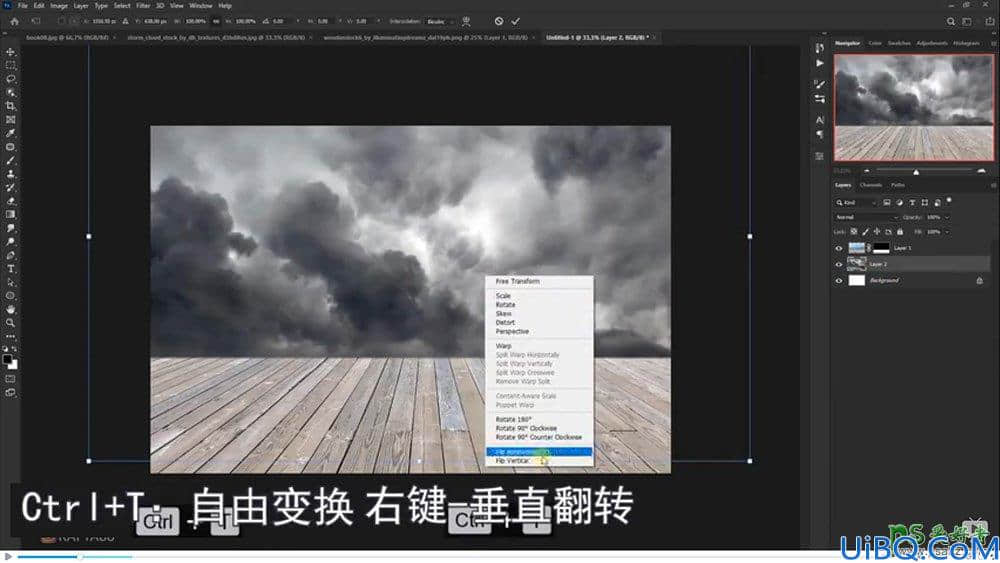Screen dimensions: 1000x563
Task: Toggle lock position
Action: click(x=877, y=232)
